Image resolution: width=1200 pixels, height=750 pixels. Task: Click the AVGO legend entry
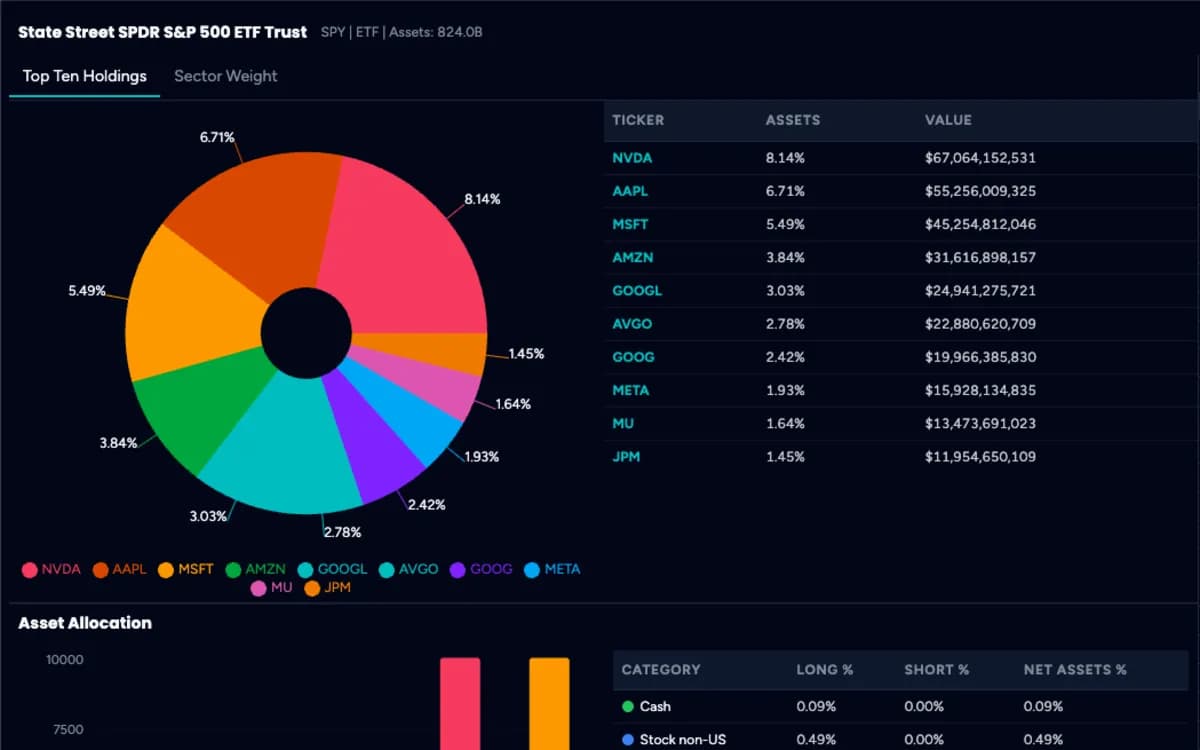(x=409, y=570)
